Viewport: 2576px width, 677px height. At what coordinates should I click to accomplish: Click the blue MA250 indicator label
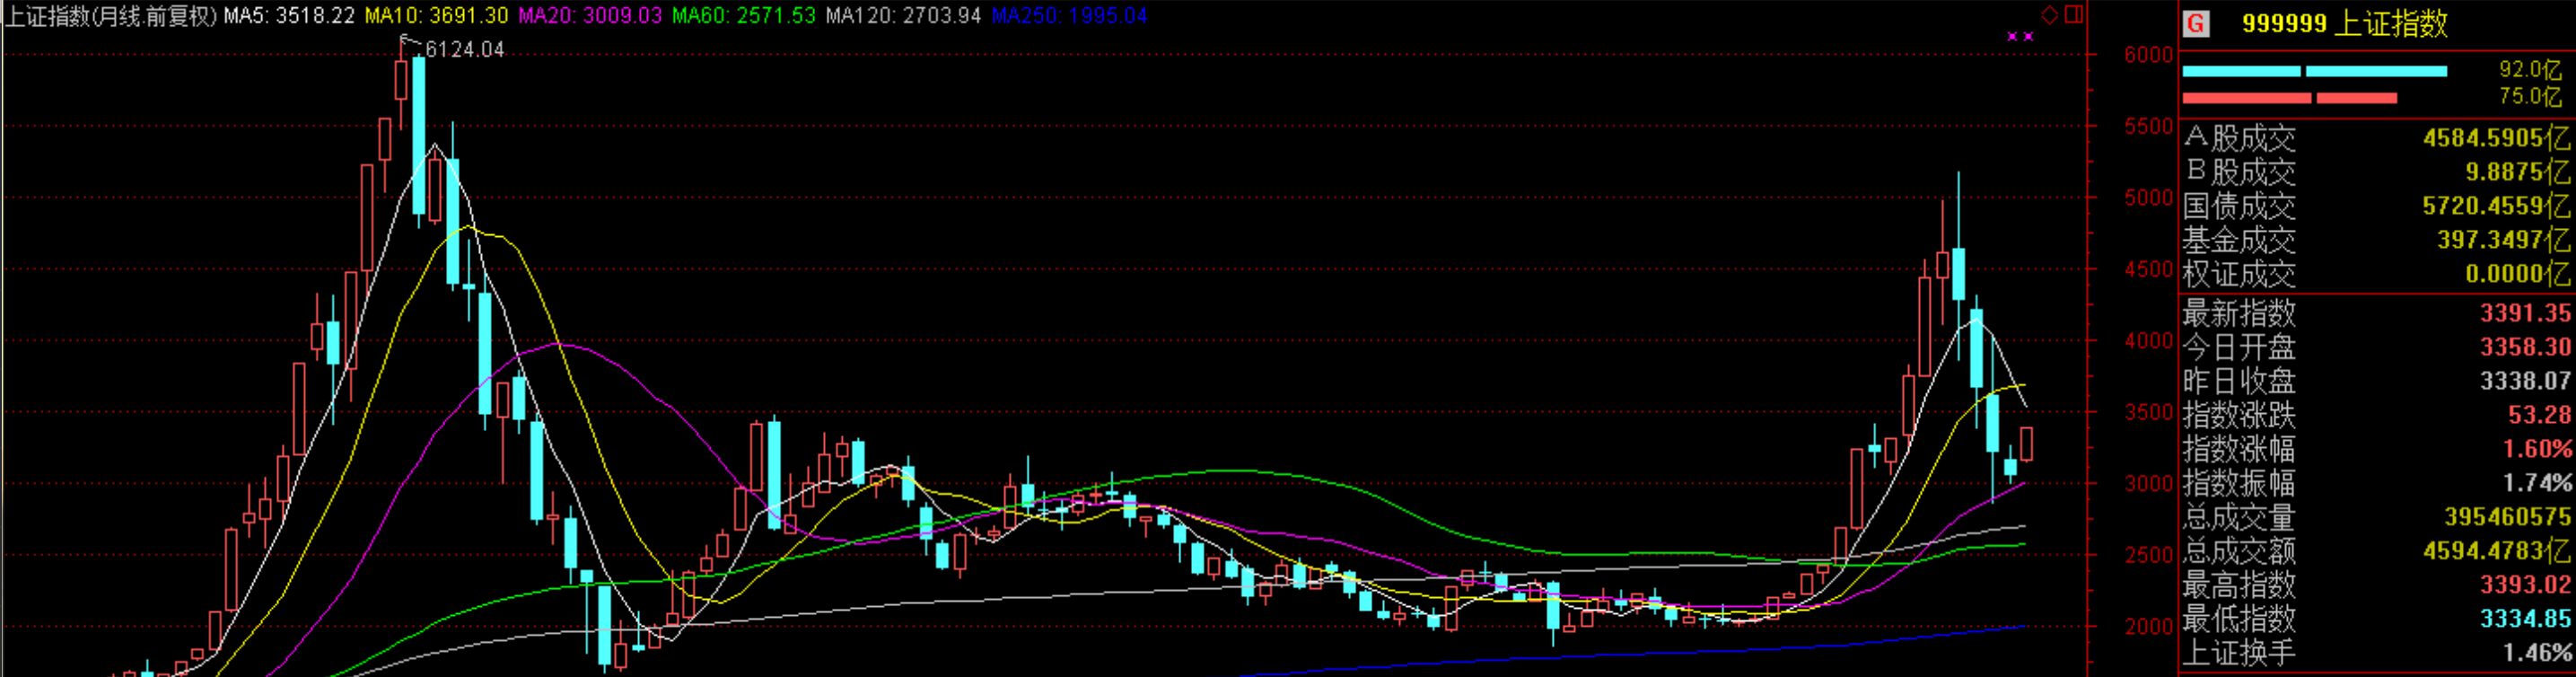[x=1069, y=16]
